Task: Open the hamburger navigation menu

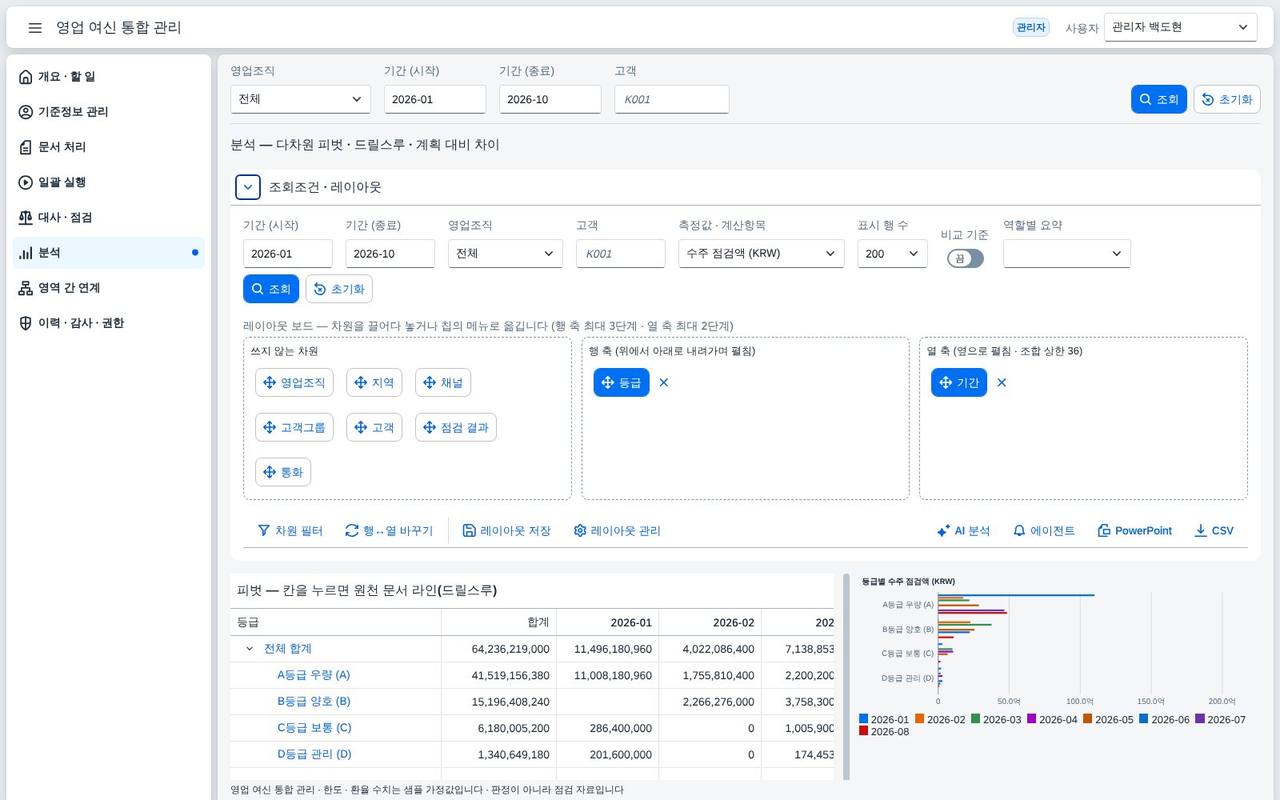Action: [x=35, y=28]
